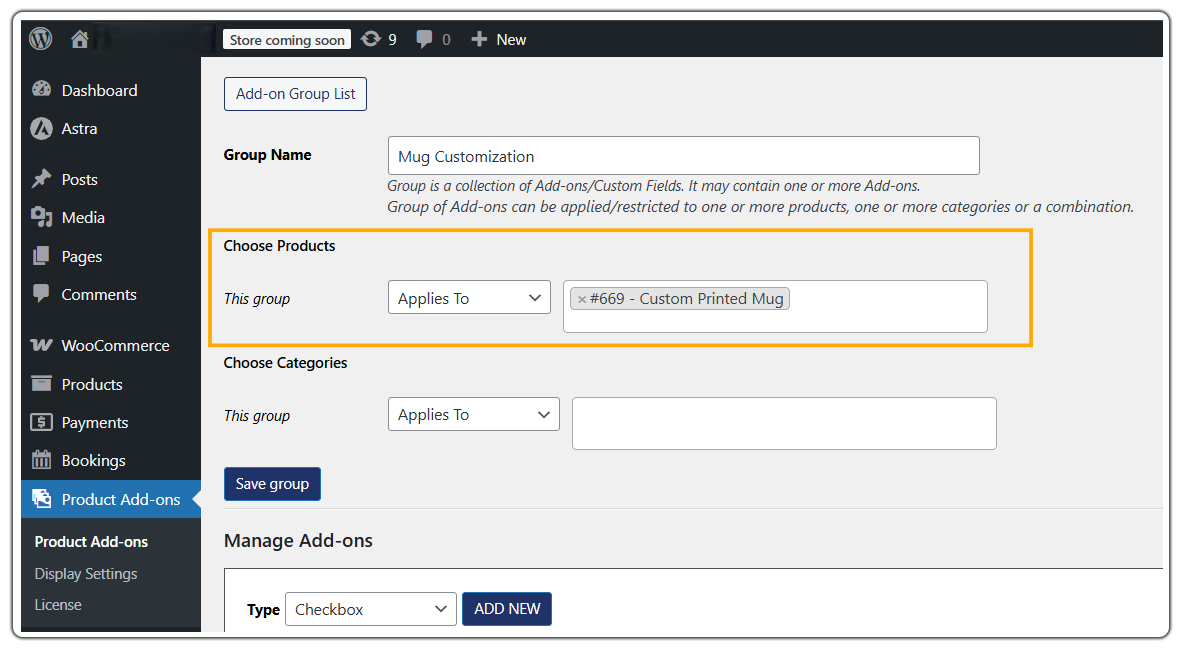Open Products via its sidebar icon
This screenshot has width=1182, height=648.
[x=42, y=384]
